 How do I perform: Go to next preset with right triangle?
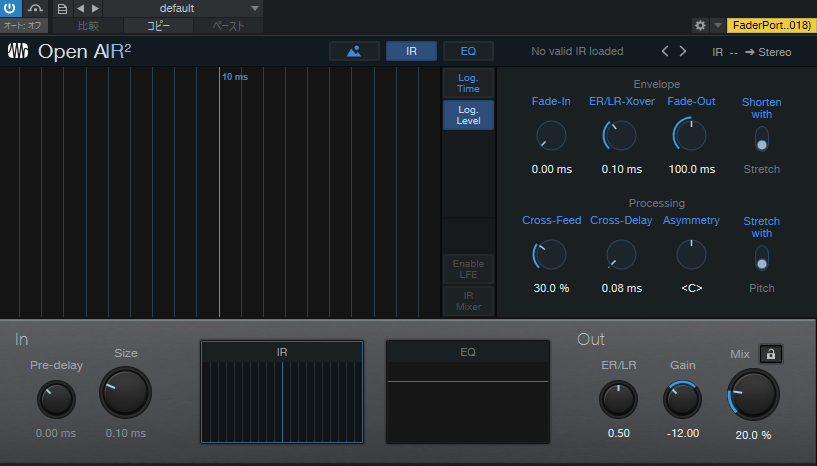coord(95,8)
